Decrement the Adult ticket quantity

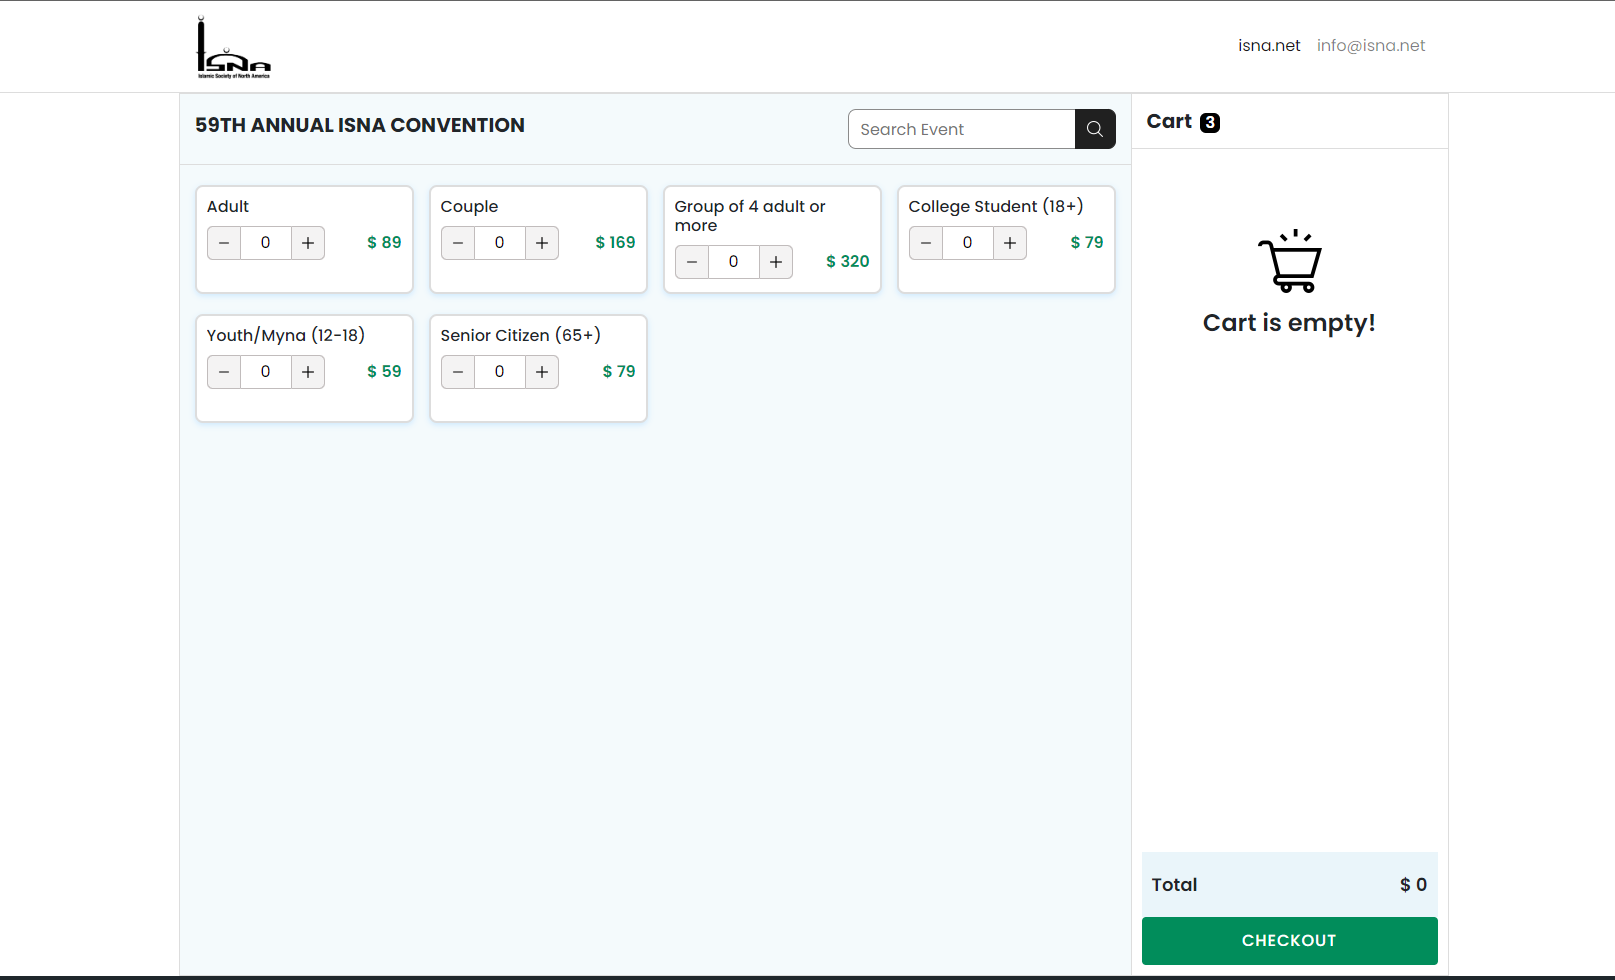coord(223,242)
